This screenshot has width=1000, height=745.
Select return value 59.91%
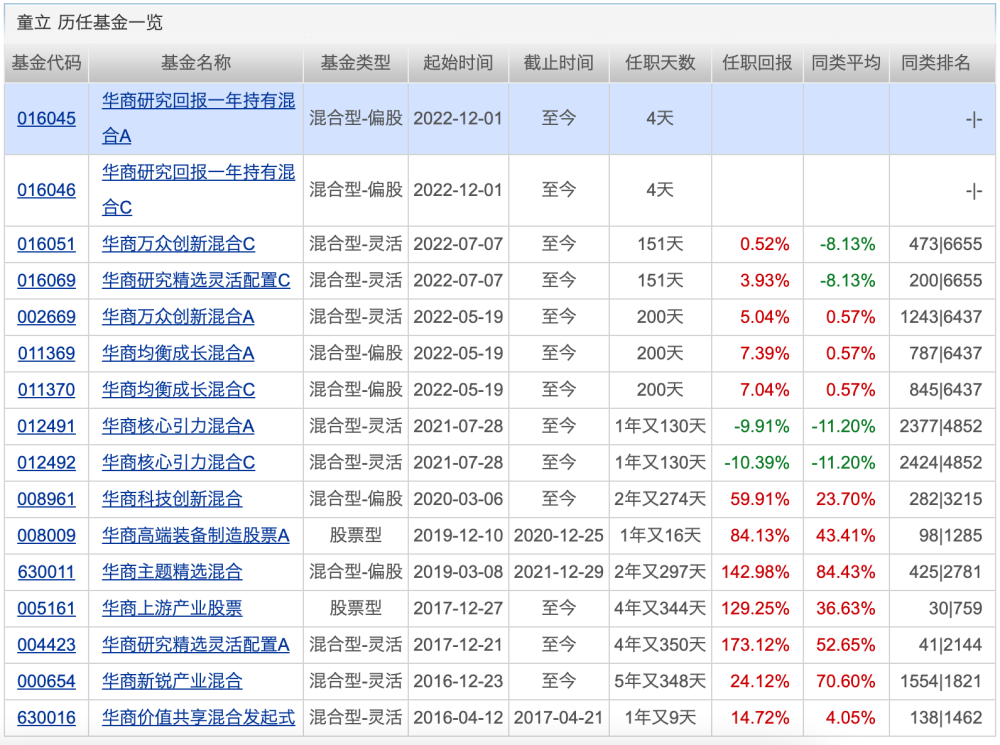pyautogui.click(x=760, y=499)
